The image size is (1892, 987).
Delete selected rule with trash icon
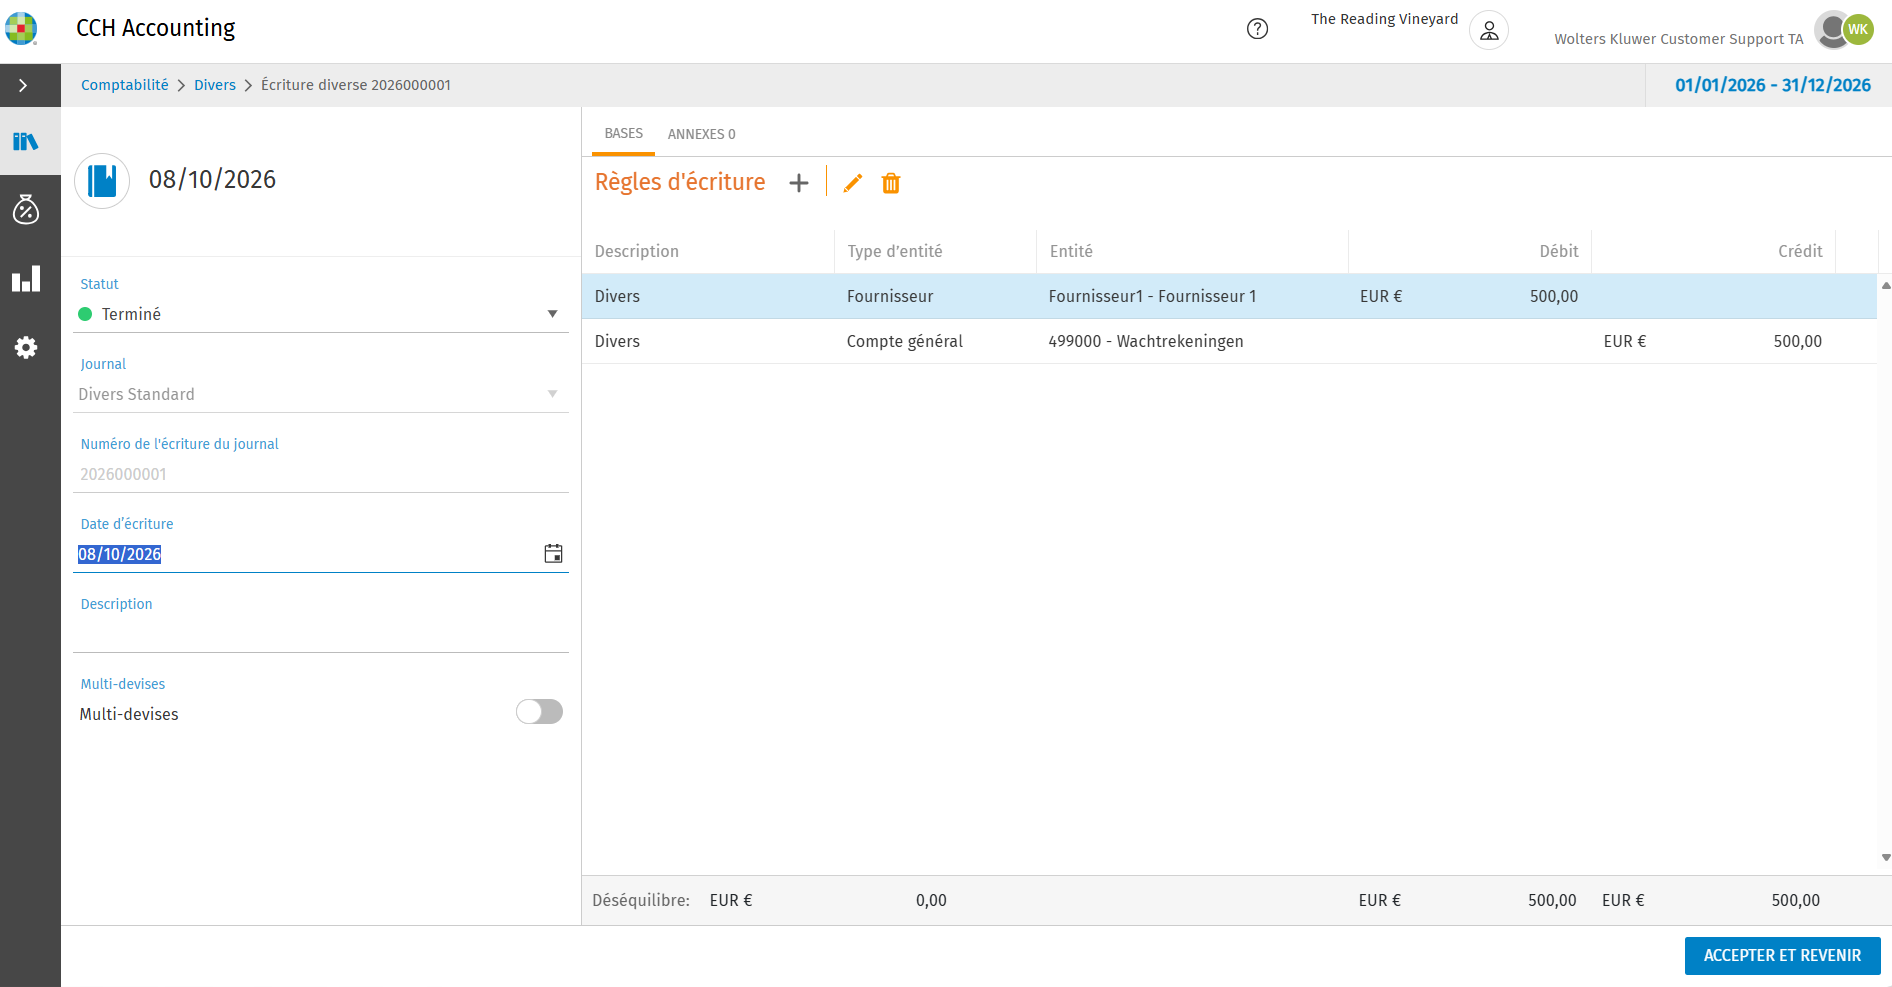tap(891, 183)
